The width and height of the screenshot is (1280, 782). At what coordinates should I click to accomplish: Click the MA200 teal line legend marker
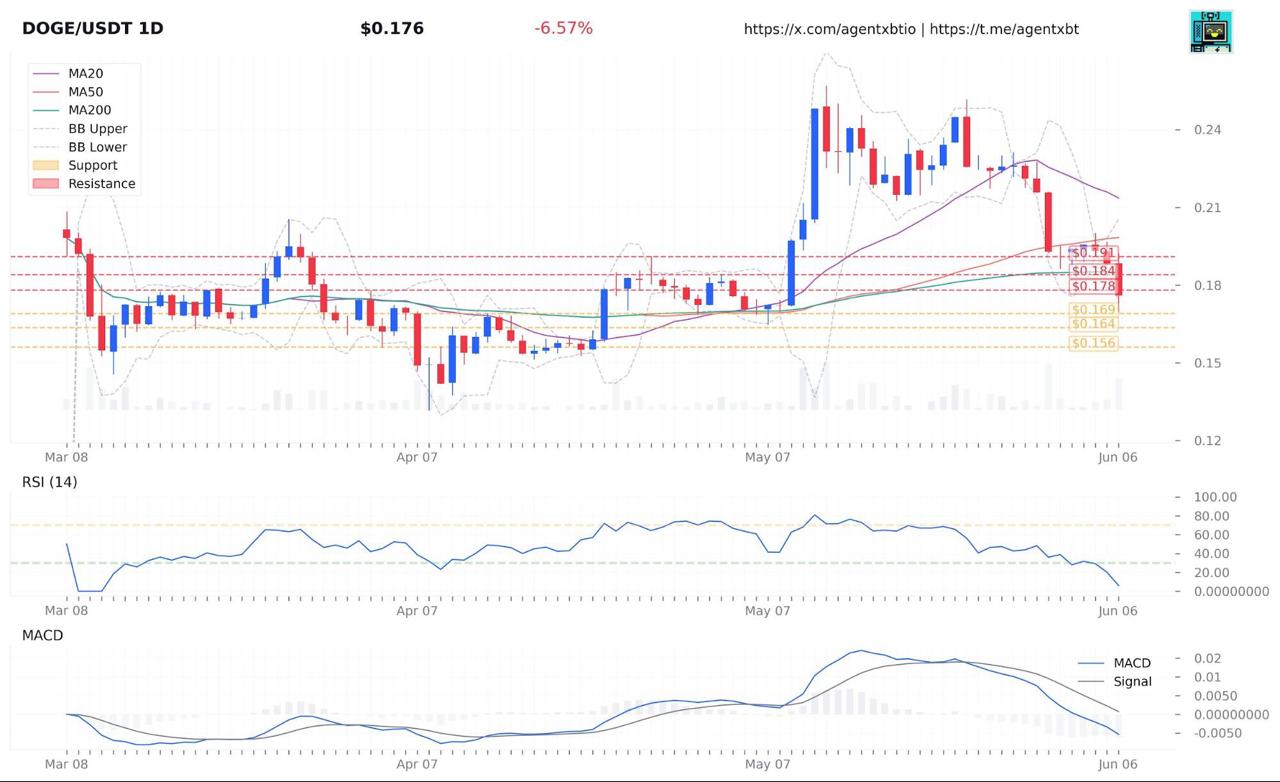coord(46,110)
